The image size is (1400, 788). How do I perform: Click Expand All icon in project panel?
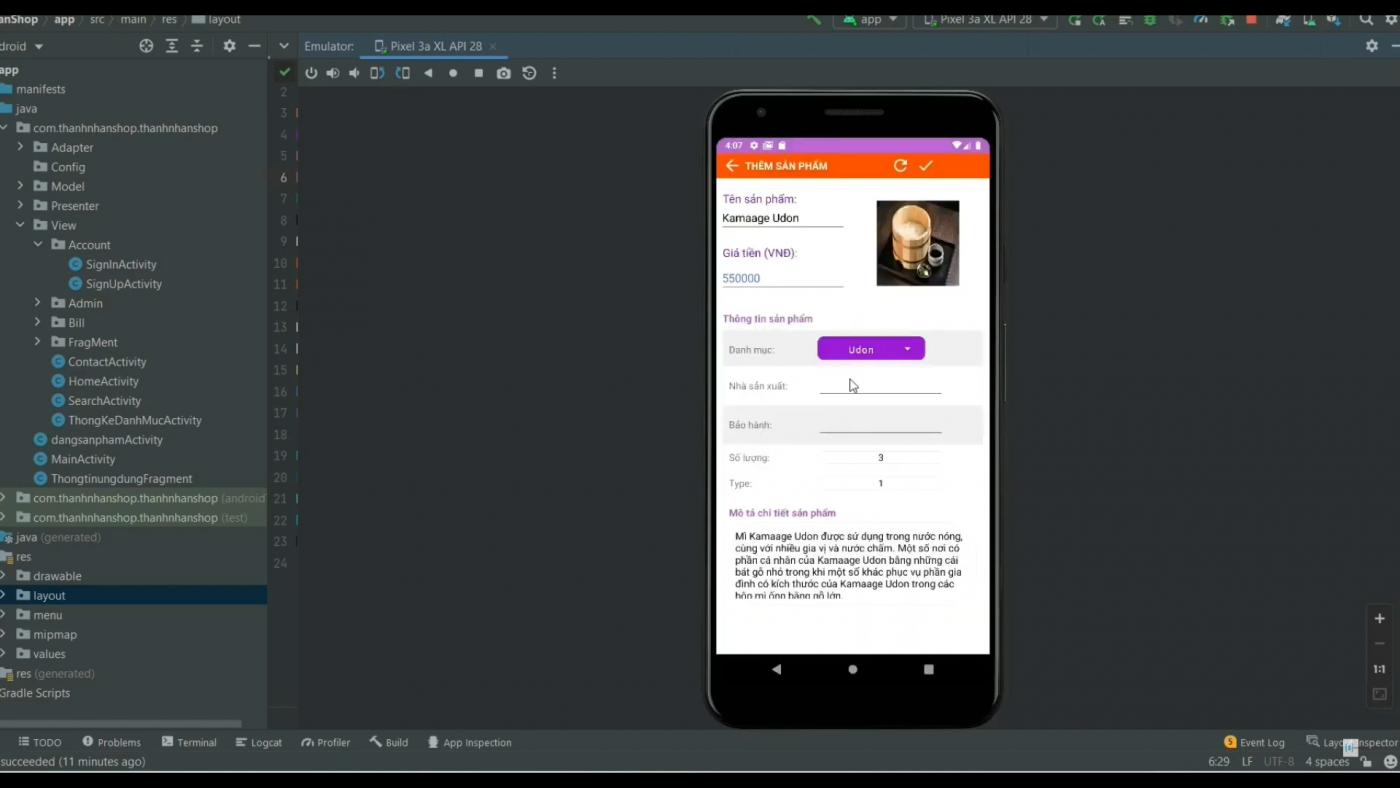point(172,46)
